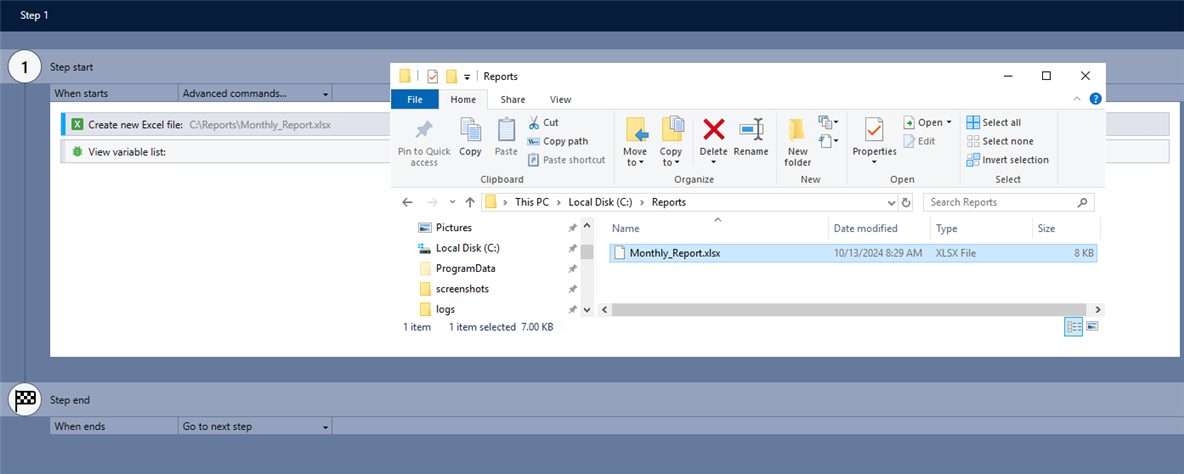Click the red Delete icon
1184x474 pixels.
pyautogui.click(x=713, y=130)
